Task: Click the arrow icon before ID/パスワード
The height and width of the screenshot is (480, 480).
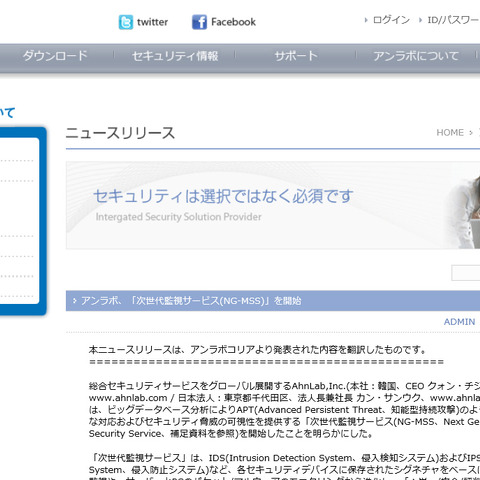Action: click(x=420, y=20)
